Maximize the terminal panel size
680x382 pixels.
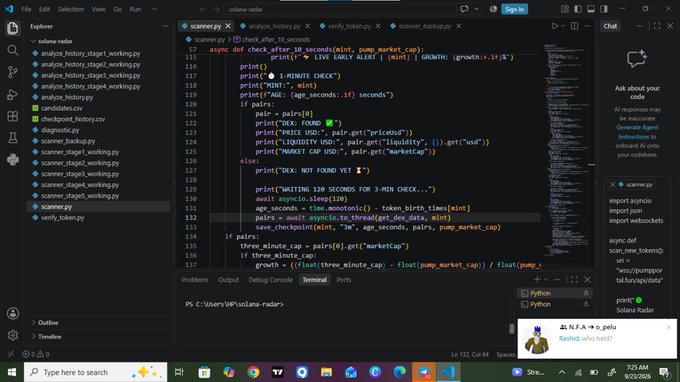click(x=574, y=280)
